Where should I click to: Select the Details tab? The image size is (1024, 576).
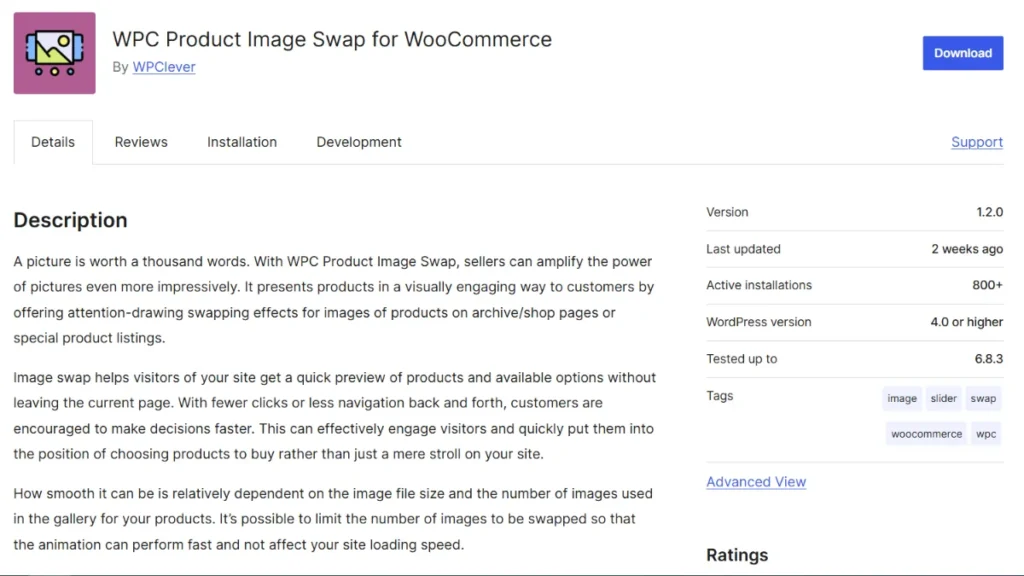coord(52,142)
